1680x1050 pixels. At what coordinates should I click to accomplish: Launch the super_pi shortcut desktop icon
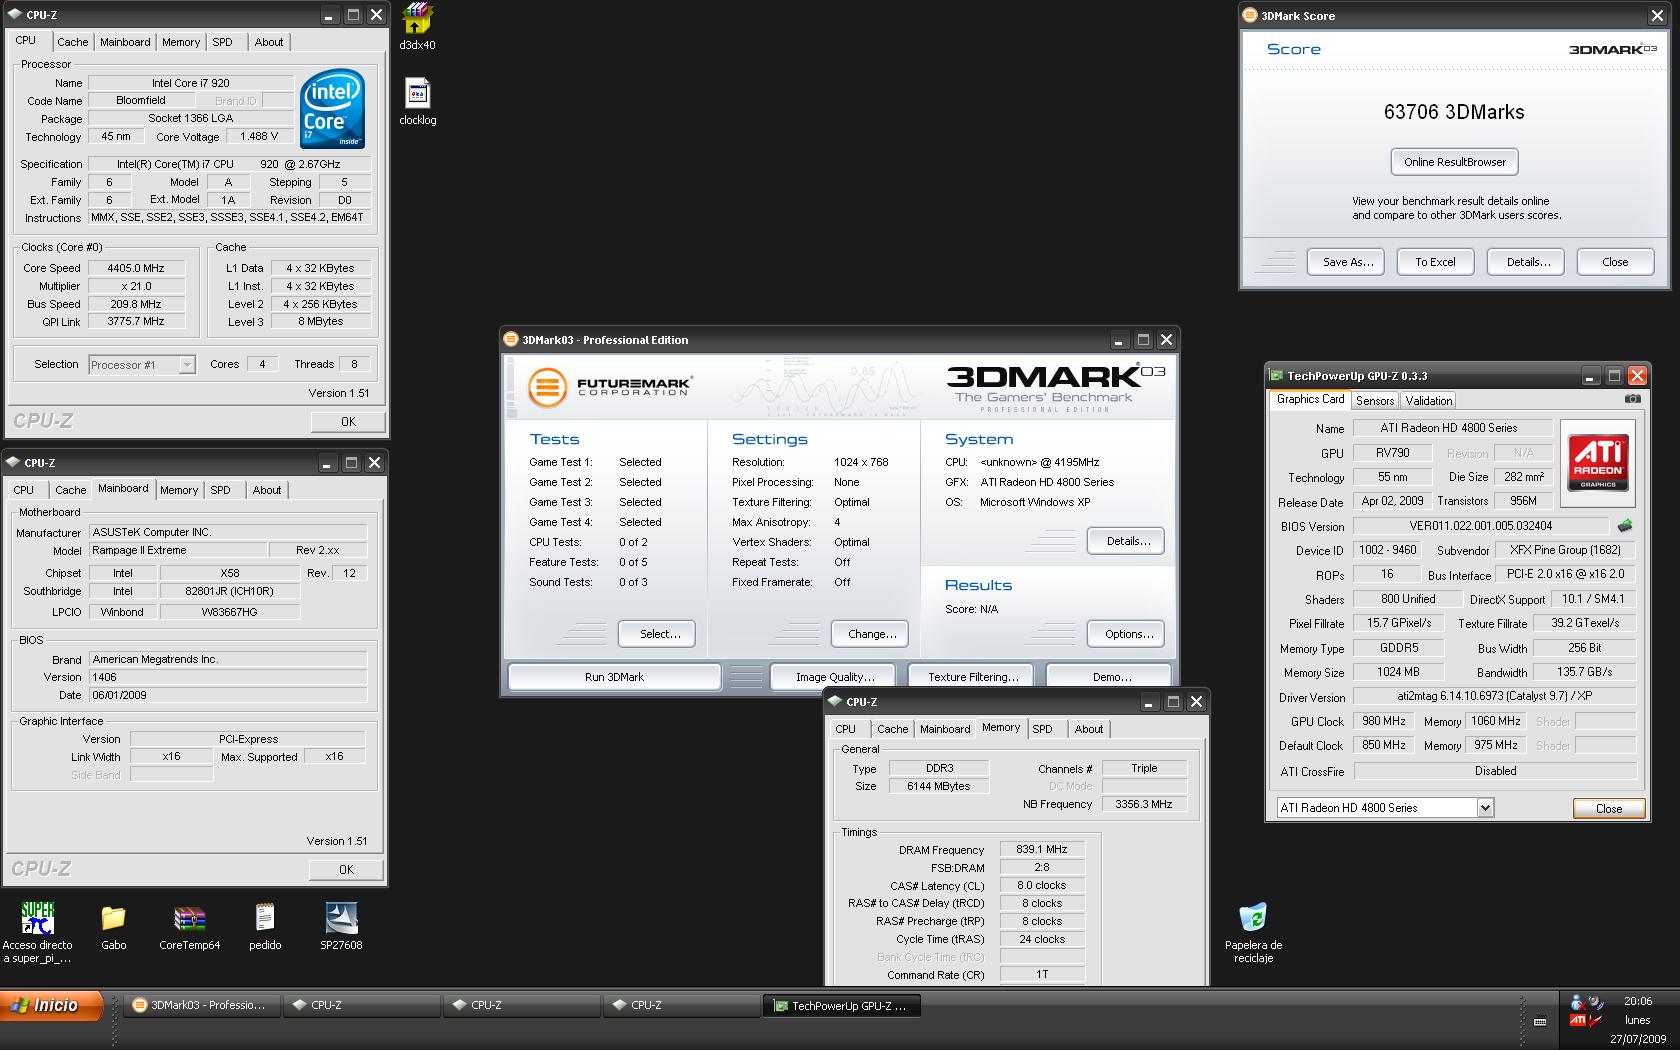pos(37,932)
